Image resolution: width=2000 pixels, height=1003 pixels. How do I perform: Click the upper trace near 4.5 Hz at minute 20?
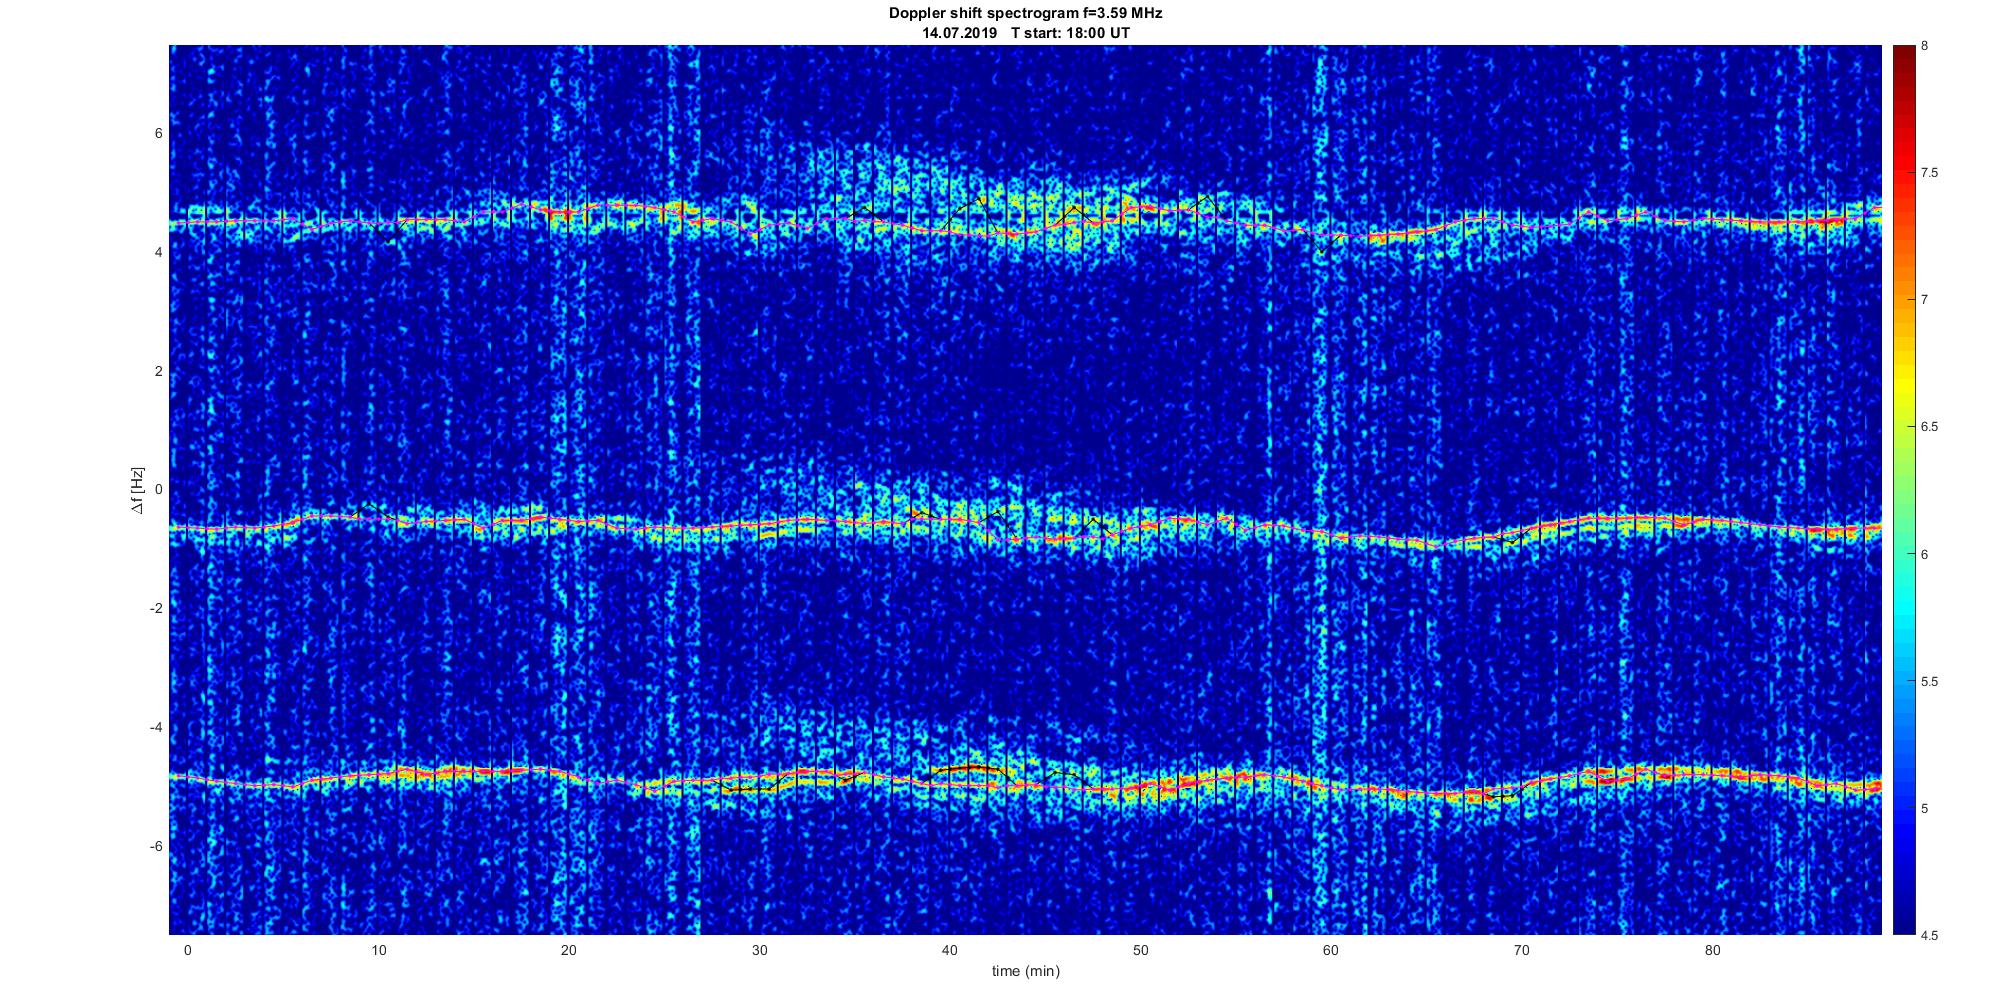(569, 213)
